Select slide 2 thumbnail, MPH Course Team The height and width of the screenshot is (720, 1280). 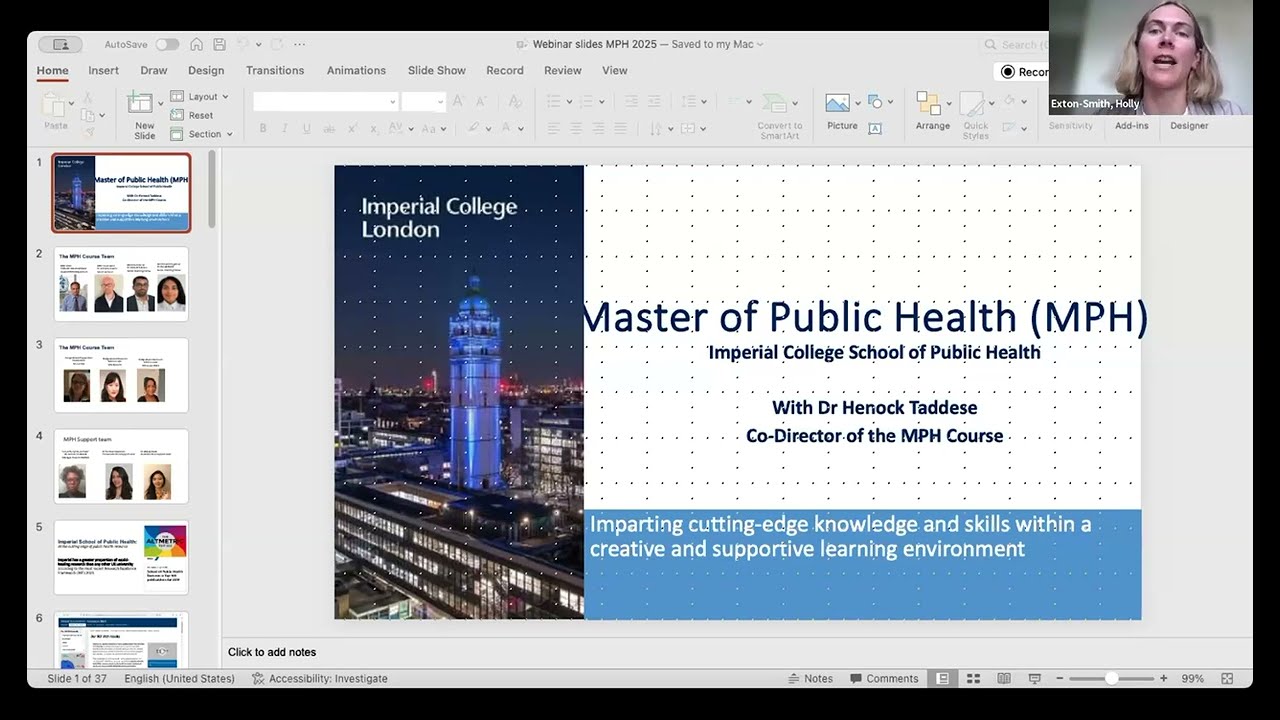coord(121,283)
